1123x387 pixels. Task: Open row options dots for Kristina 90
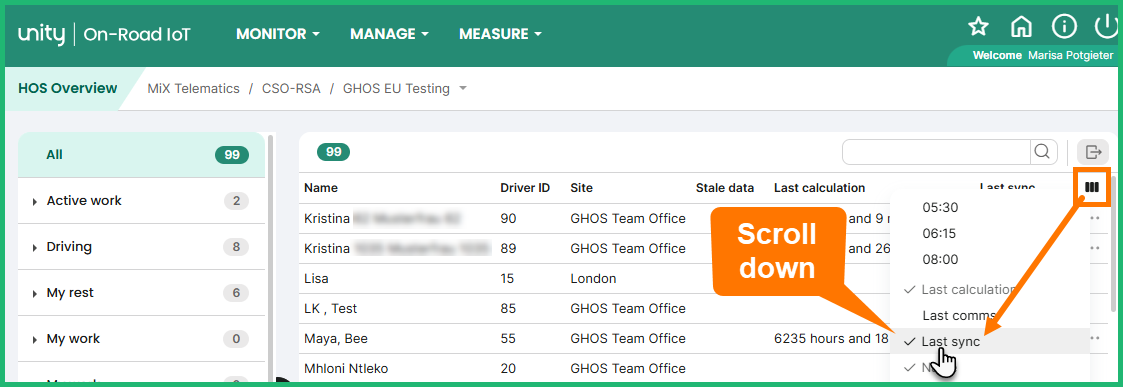click(1094, 218)
